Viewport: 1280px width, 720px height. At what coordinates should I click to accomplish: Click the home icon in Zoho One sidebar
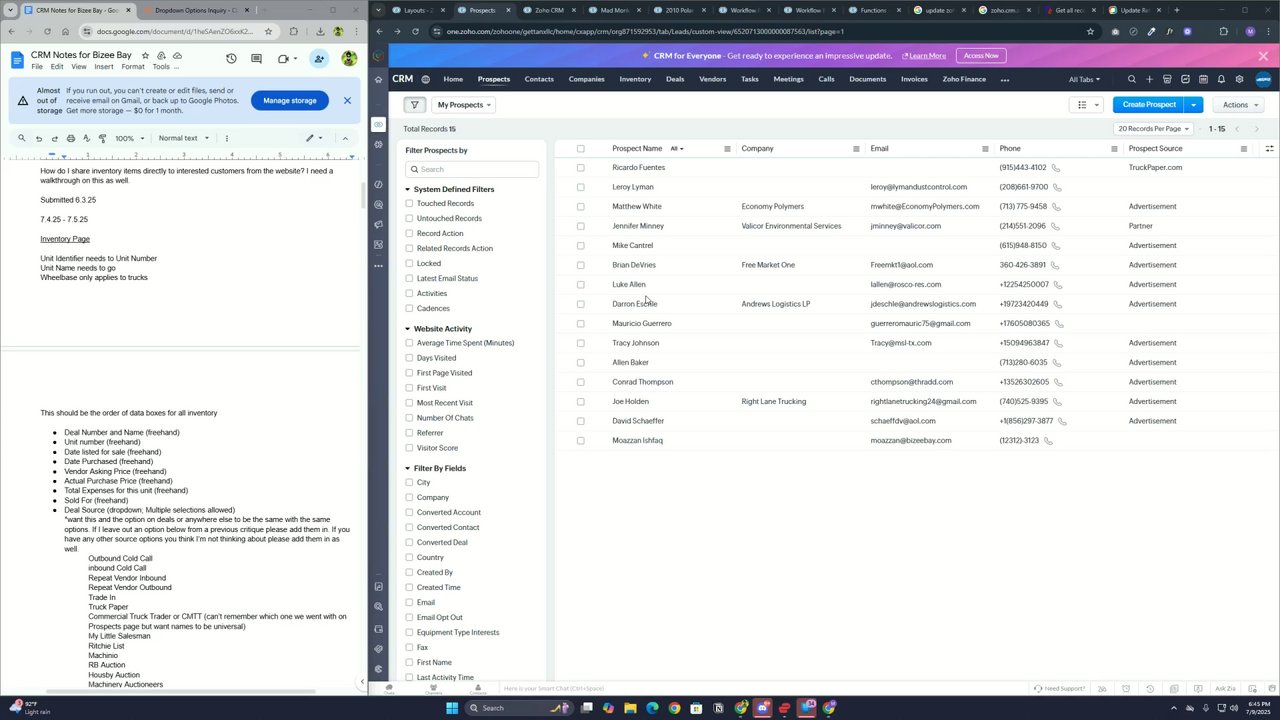pyautogui.click(x=378, y=79)
